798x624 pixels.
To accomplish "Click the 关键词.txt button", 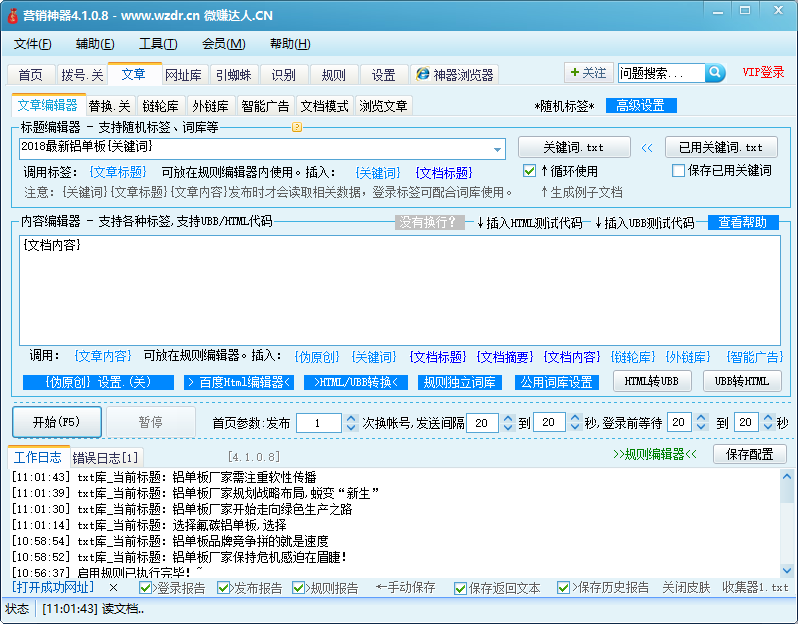I will 574,148.
